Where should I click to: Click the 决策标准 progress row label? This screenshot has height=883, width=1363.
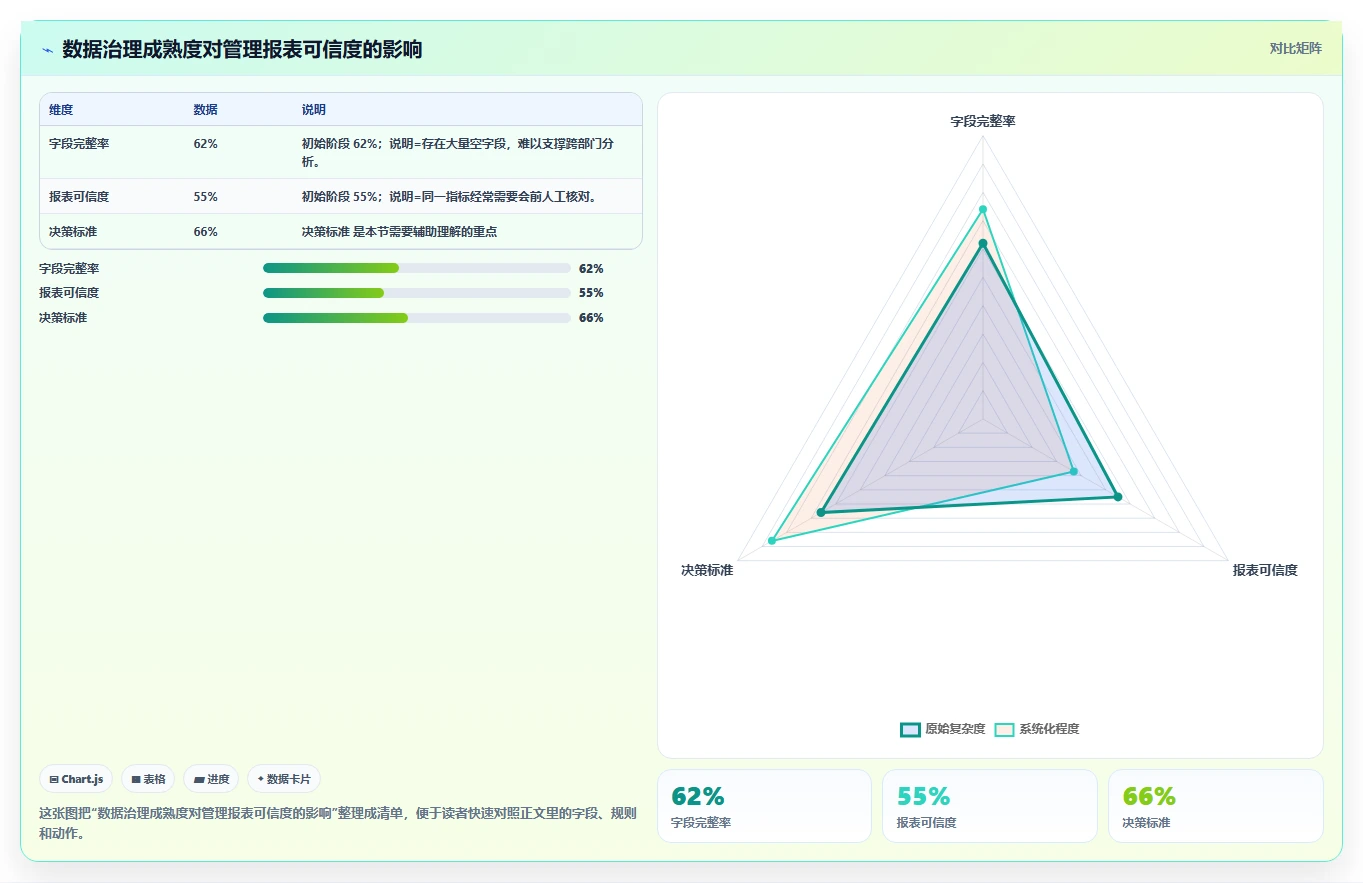click(x=63, y=318)
